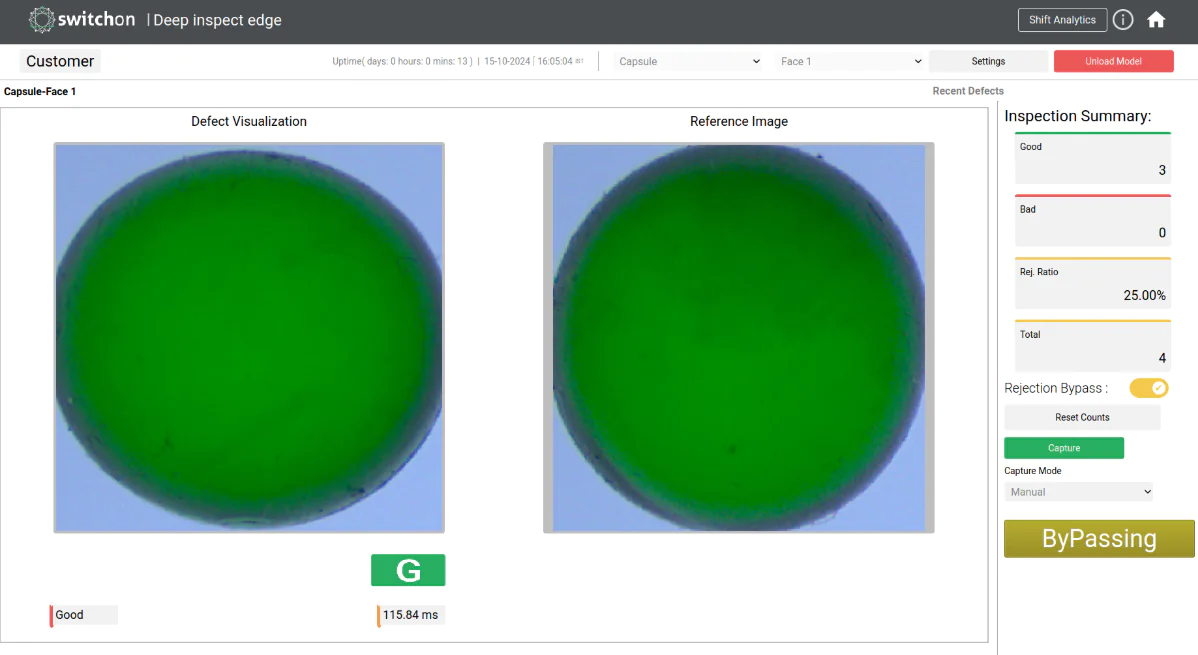
Task: Switch to the Customer tab
Action: pos(59,61)
